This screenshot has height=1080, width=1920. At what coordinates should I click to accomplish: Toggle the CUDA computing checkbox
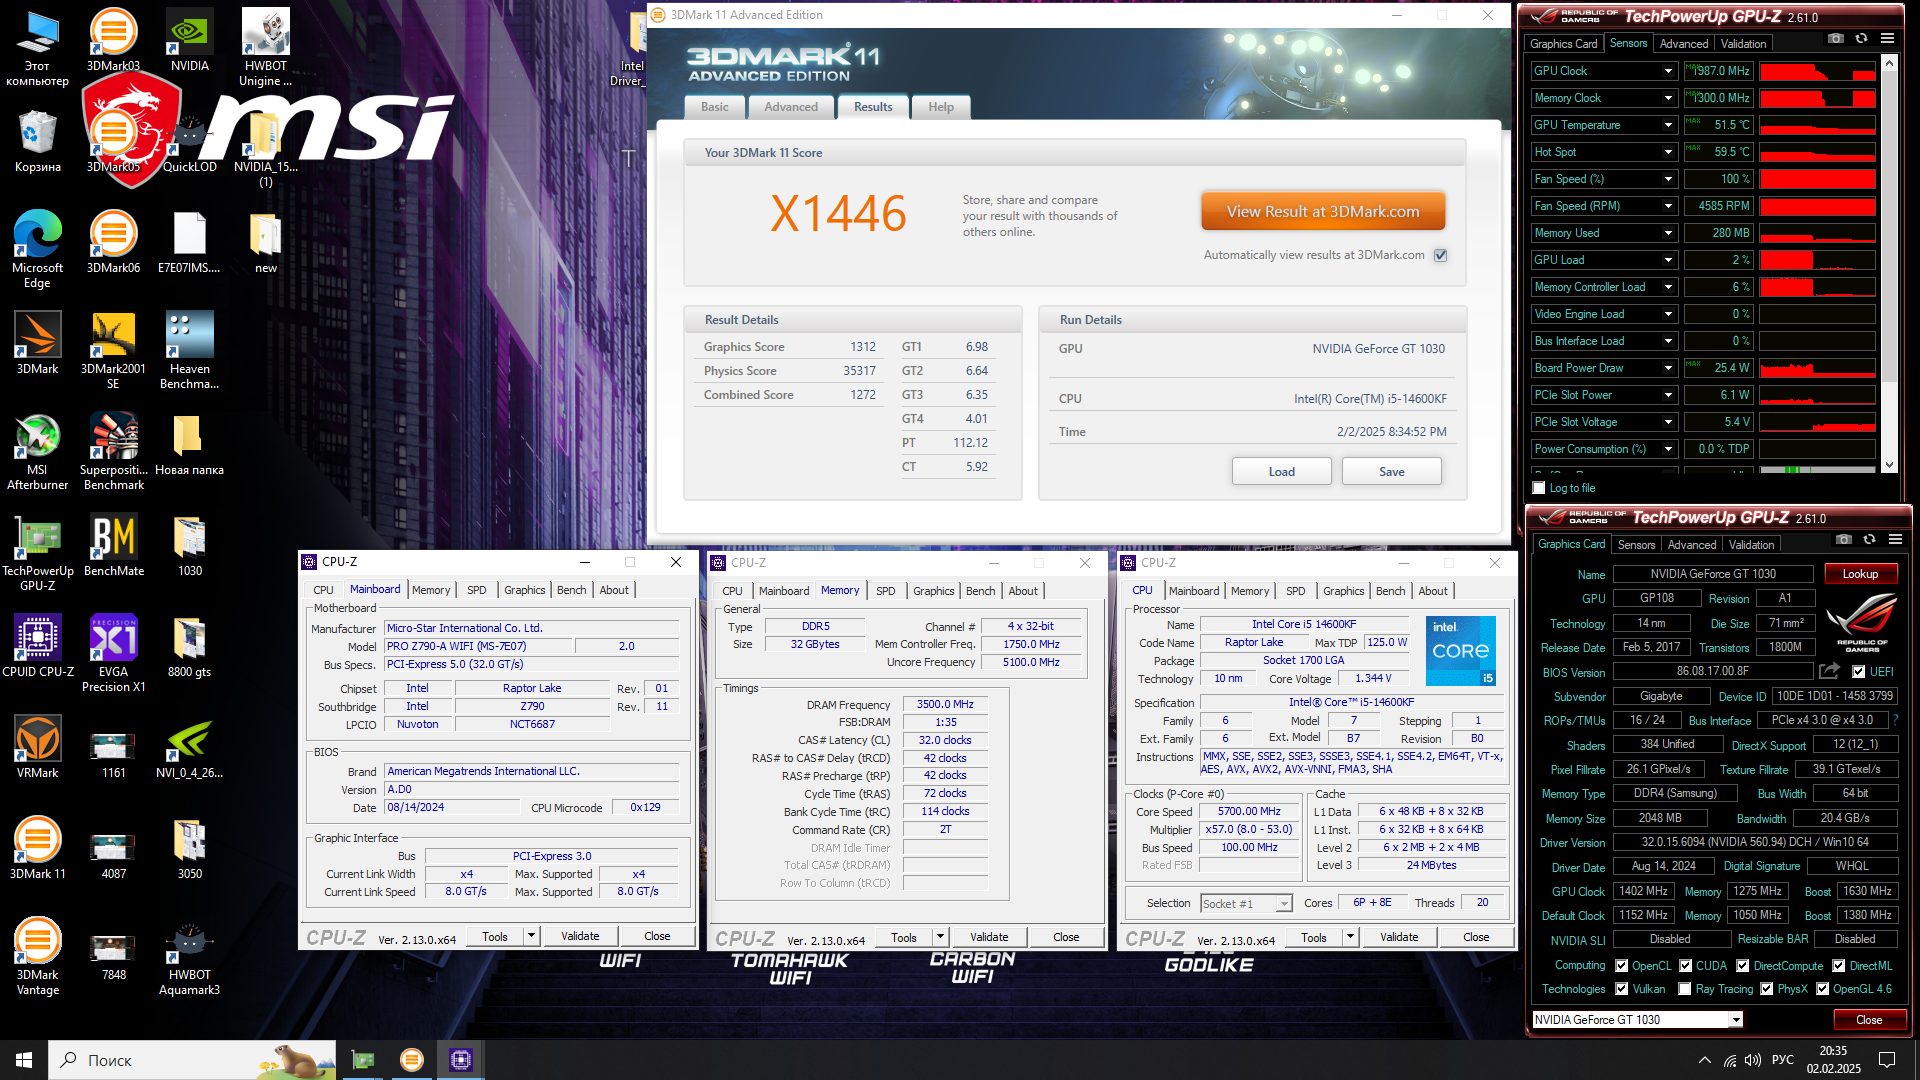(1686, 966)
